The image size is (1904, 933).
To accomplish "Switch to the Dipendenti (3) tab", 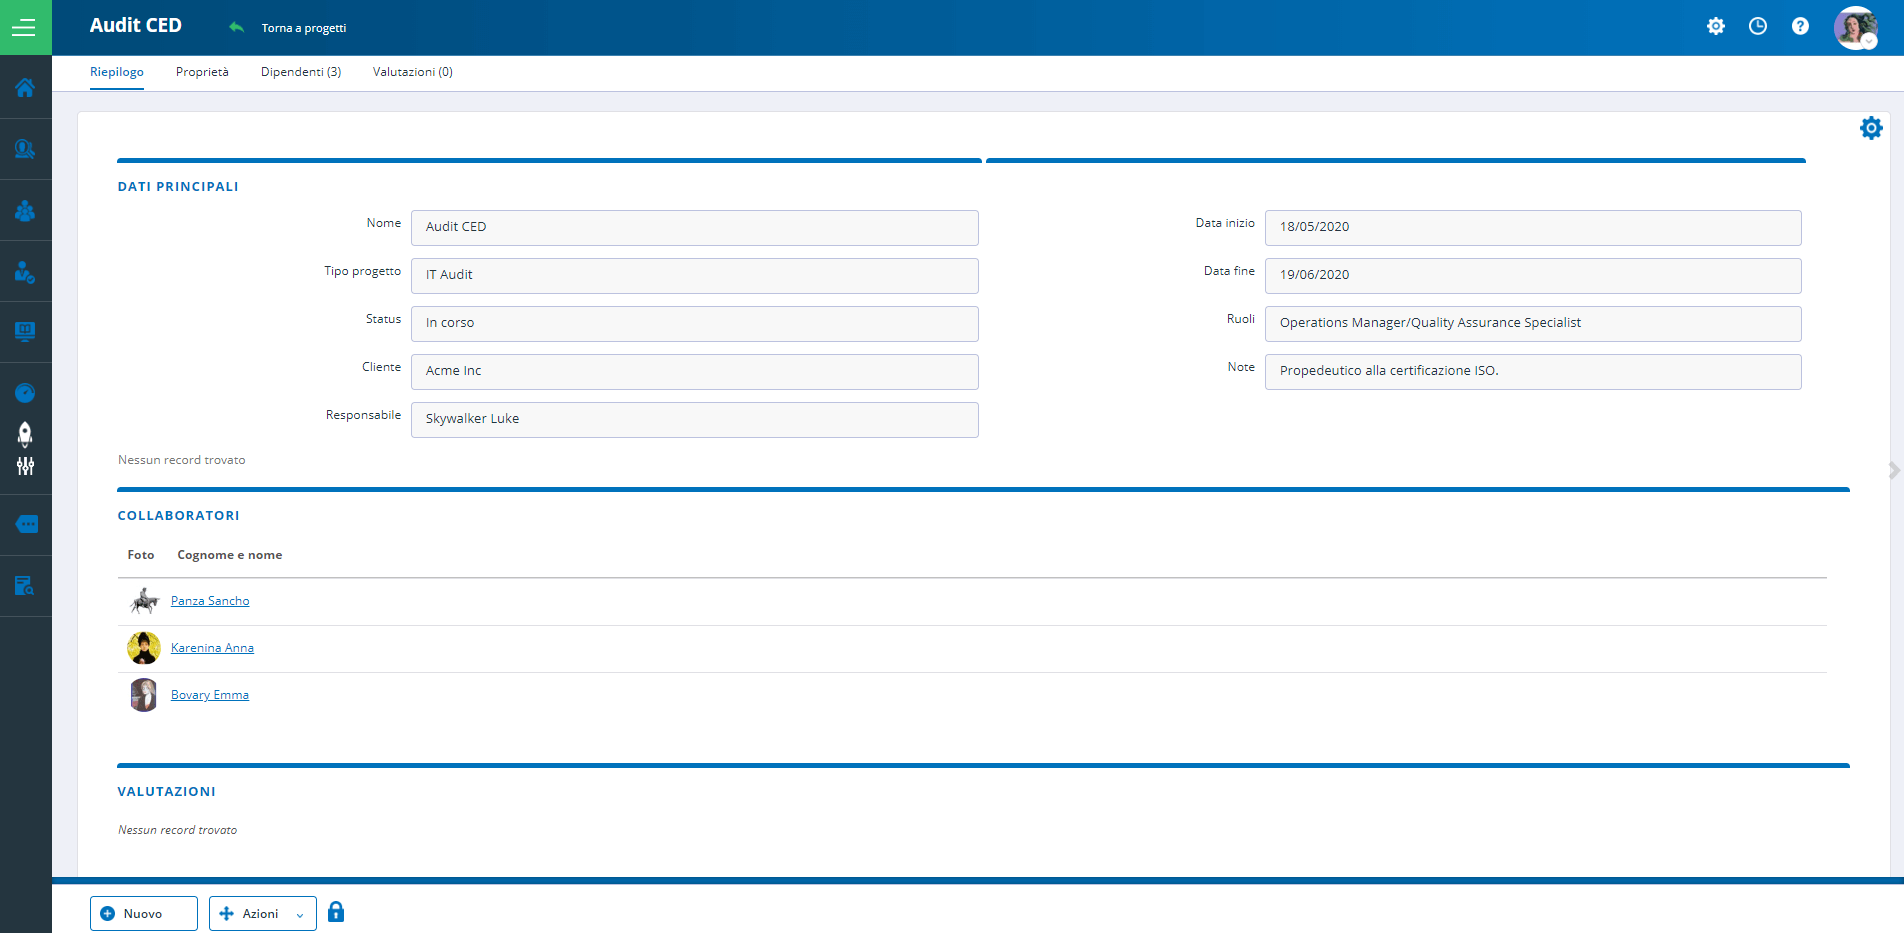I will tap(301, 72).
